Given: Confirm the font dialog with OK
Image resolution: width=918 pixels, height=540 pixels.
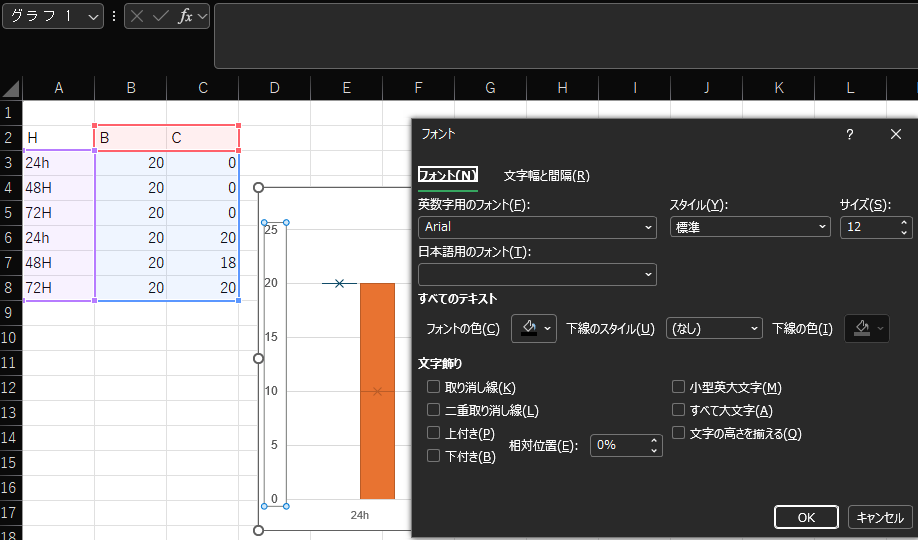Looking at the screenshot, I should point(806,517).
